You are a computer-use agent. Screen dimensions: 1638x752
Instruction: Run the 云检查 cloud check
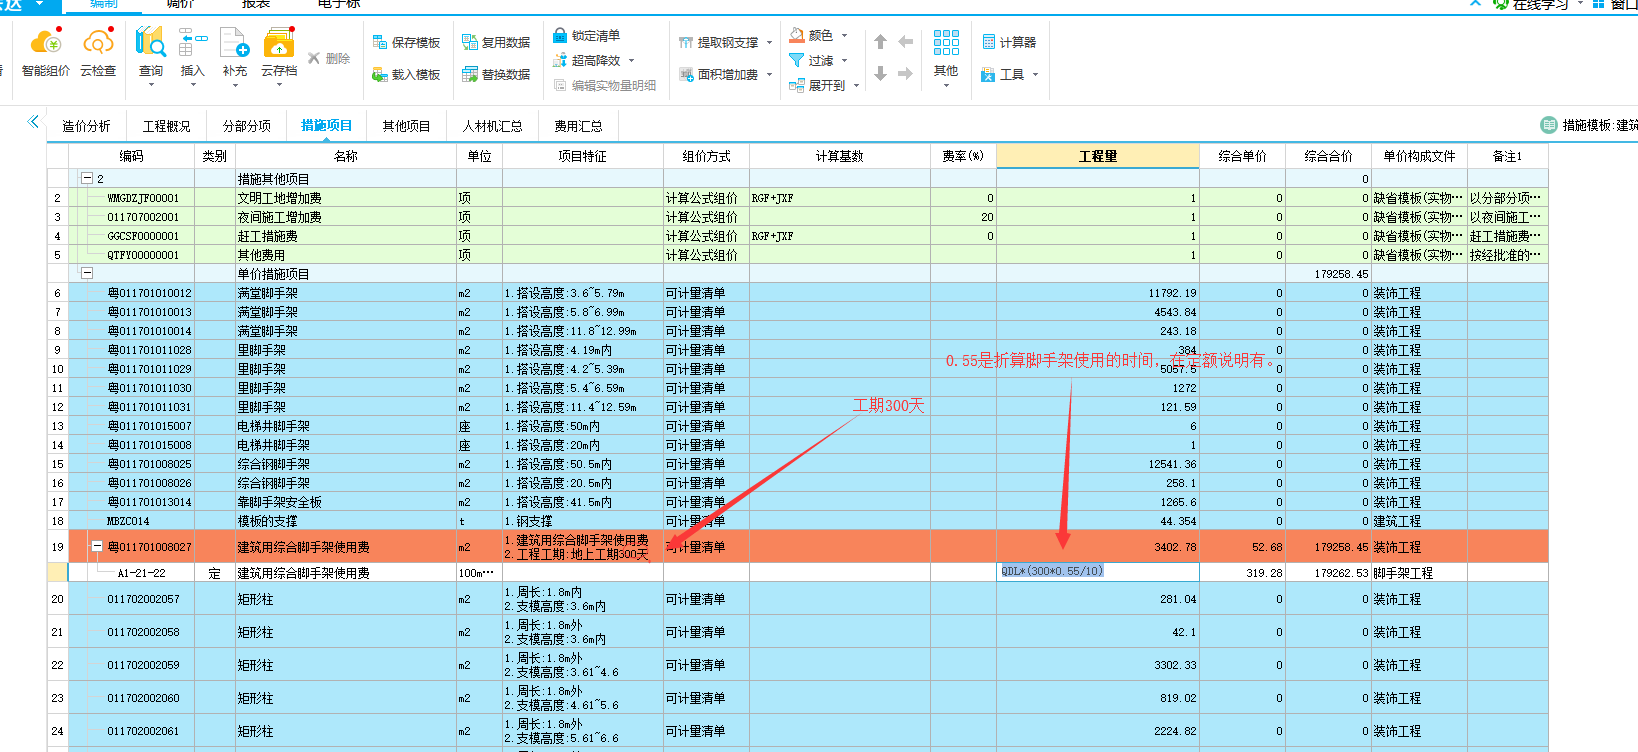(x=98, y=53)
